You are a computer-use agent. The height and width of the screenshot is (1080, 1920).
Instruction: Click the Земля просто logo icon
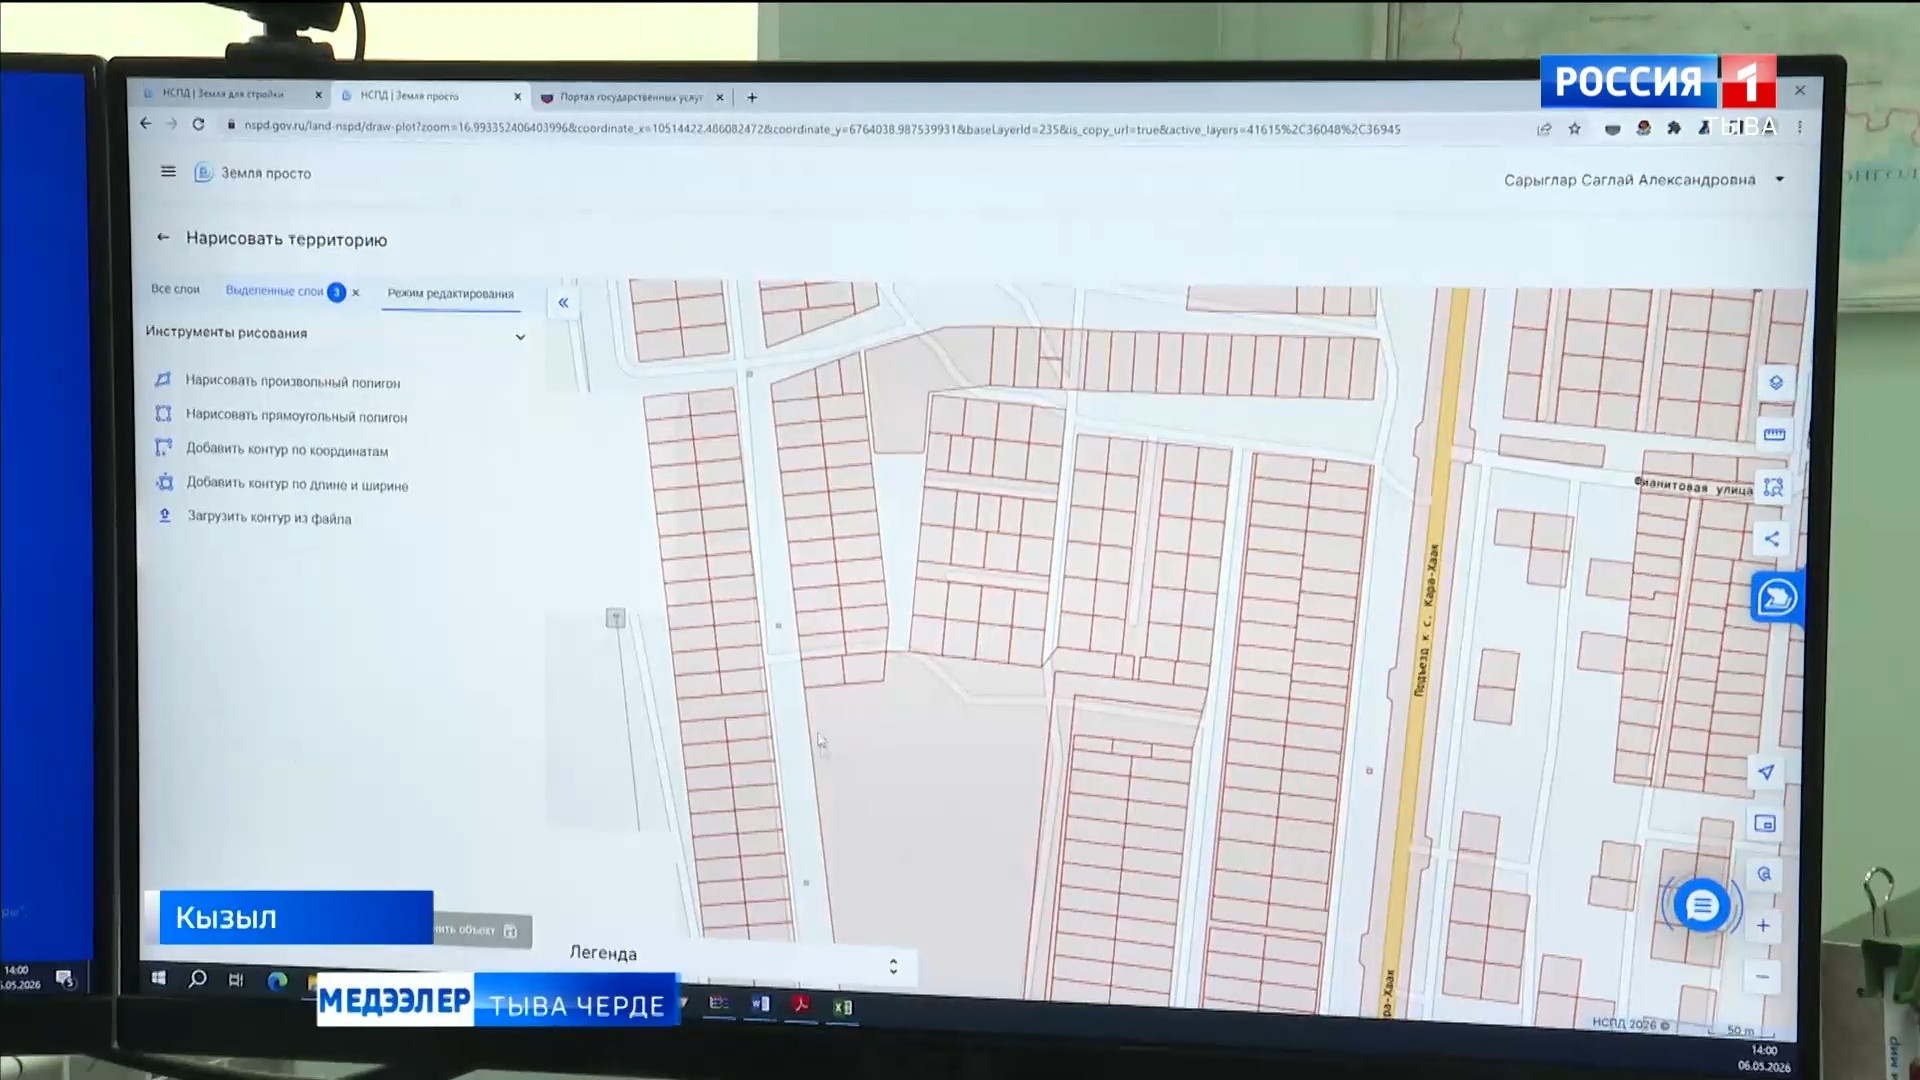pyautogui.click(x=203, y=172)
